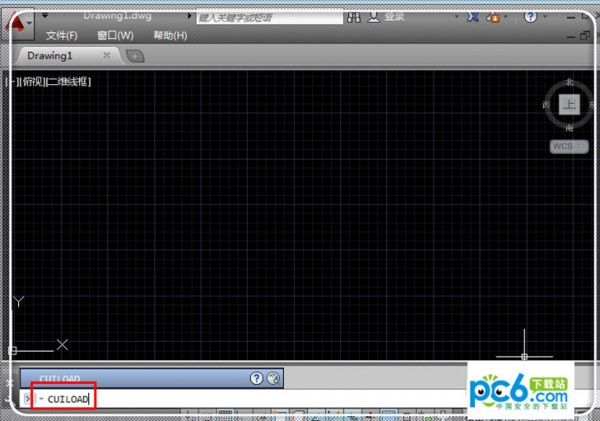Viewport: 600px width, 421px height.
Task: Click the help question mark icon
Action: pyautogui.click(x=530, y=18)
